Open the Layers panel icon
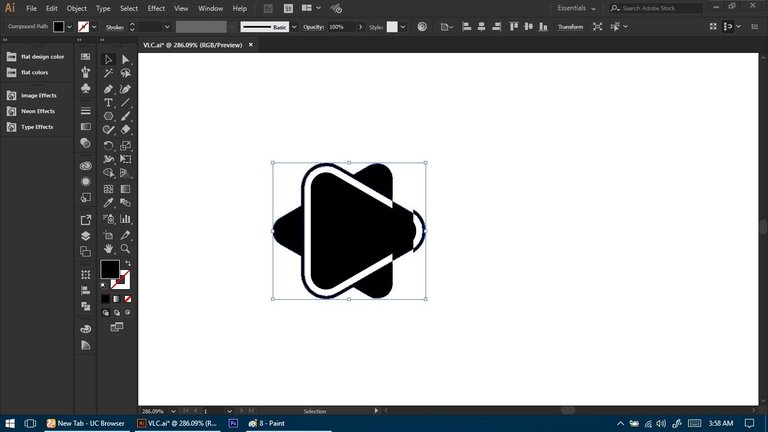 pos(86,236)
